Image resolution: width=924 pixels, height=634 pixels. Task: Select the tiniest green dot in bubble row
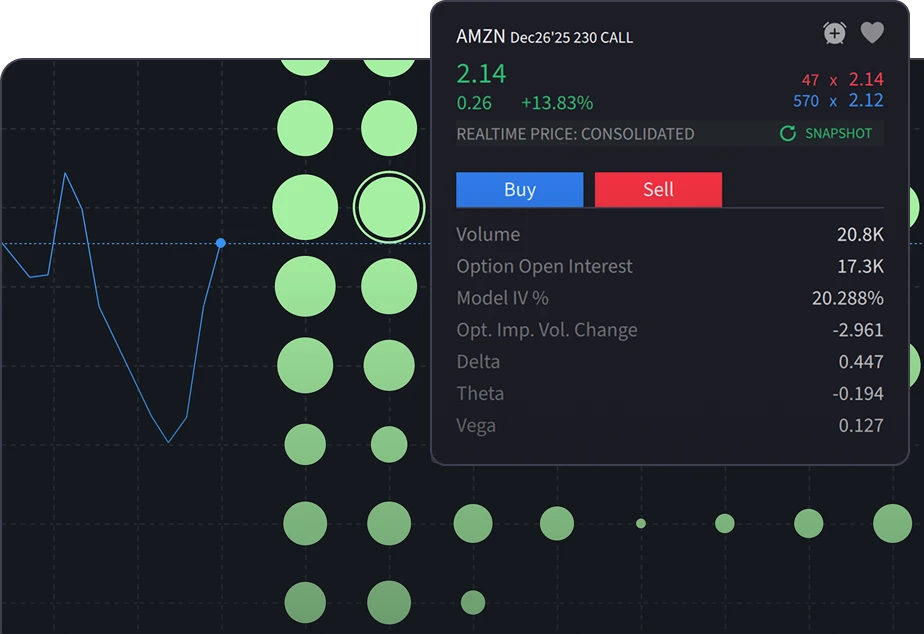pyautogui.click(x=641, y=523)
